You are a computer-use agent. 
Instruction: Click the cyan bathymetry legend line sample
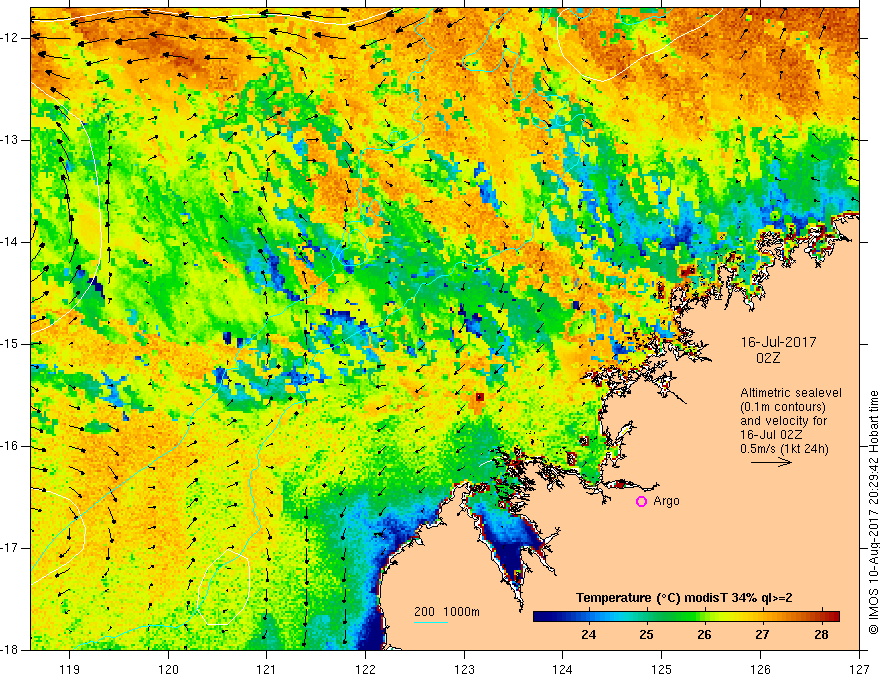click(x=430, y=622)
